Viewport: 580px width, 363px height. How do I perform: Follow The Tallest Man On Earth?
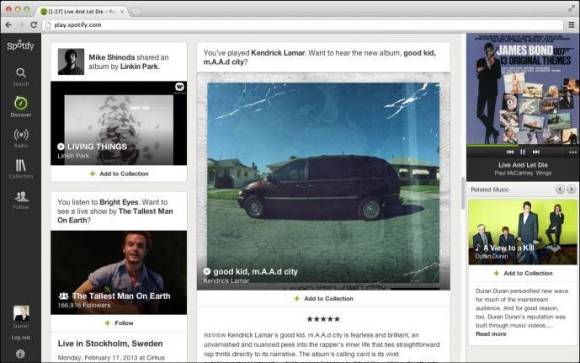point(119,323)
